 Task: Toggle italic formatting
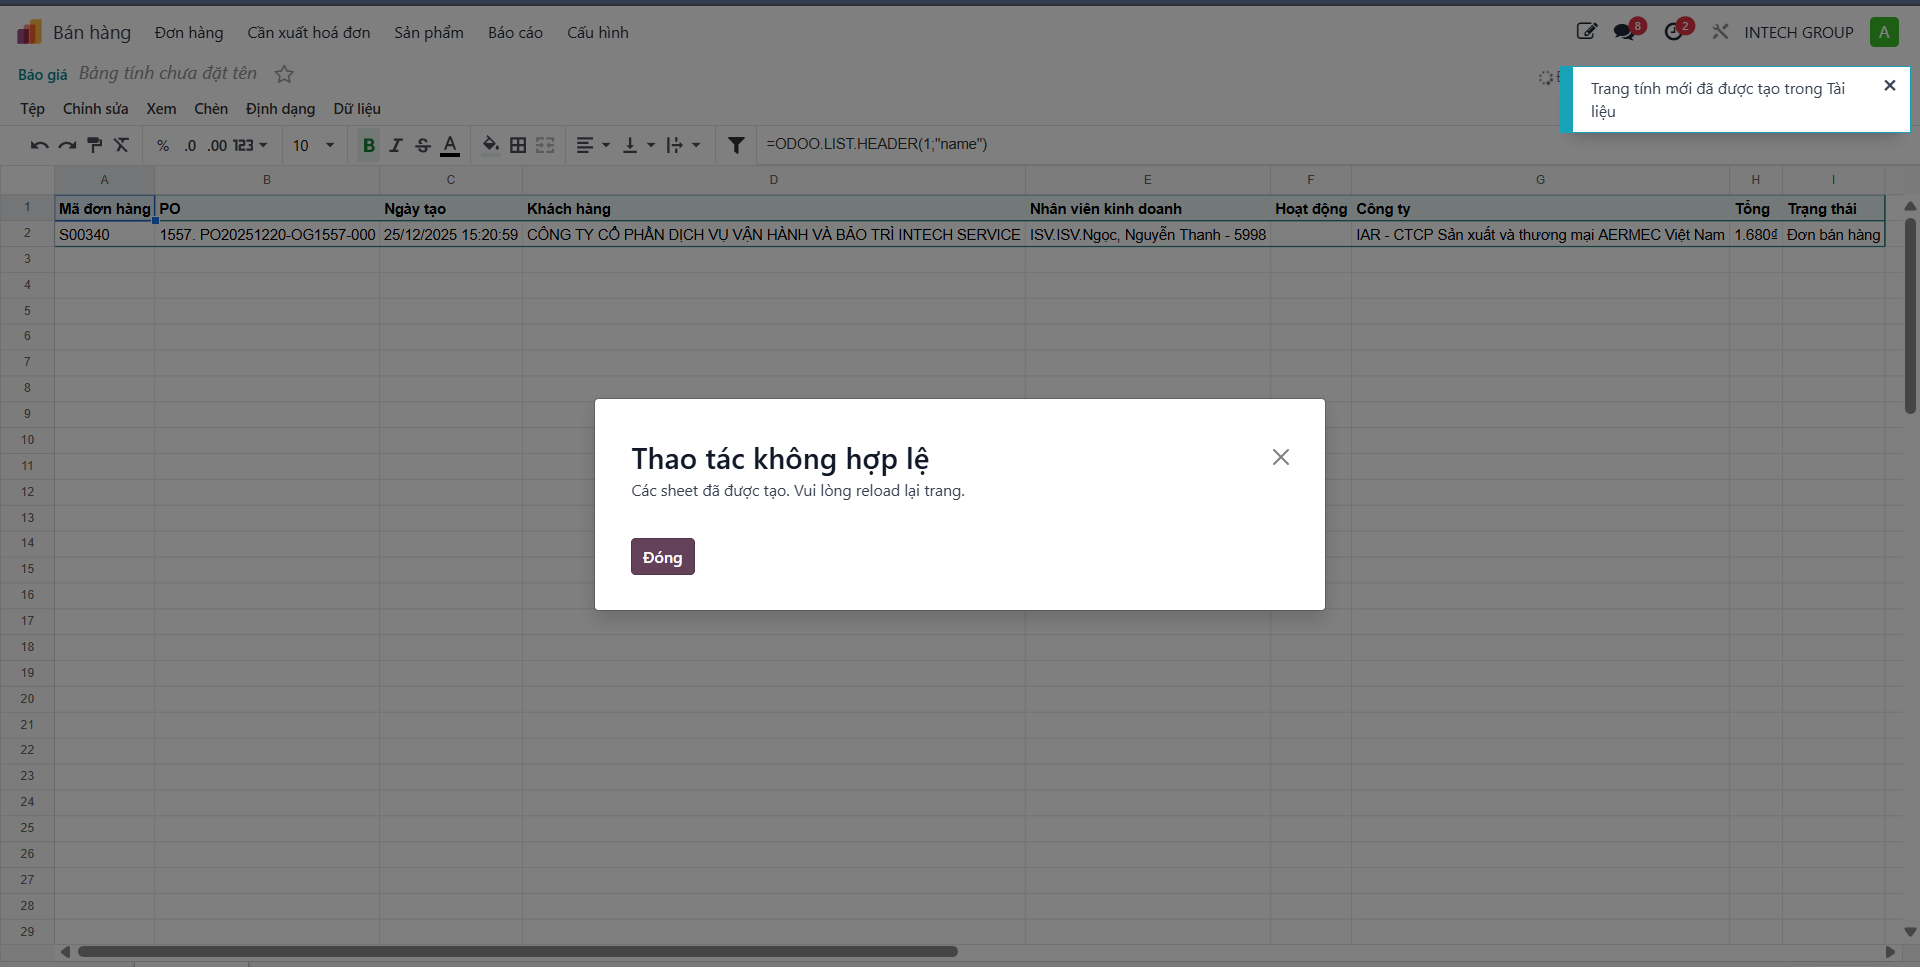coord(396,145)
